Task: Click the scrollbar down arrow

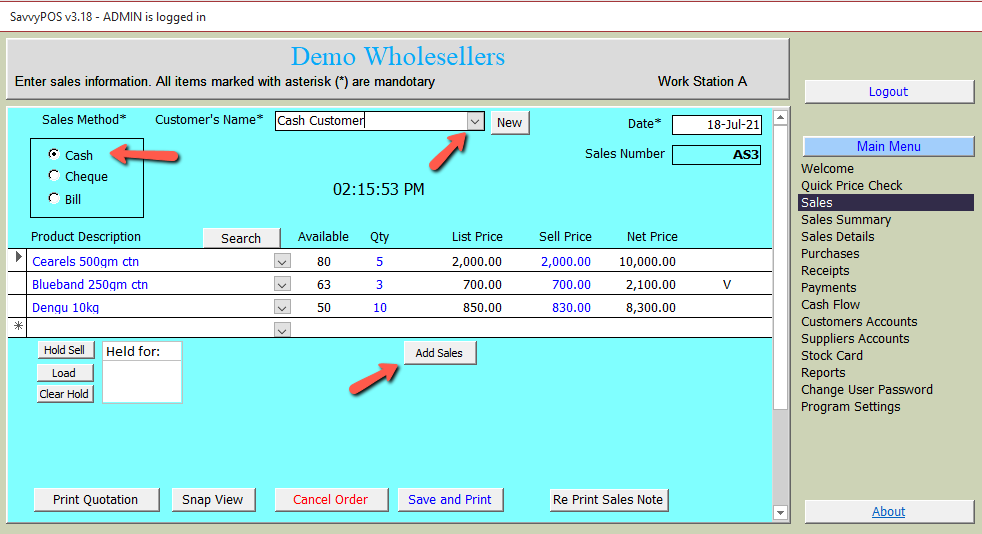Action: tap(781, 512)
